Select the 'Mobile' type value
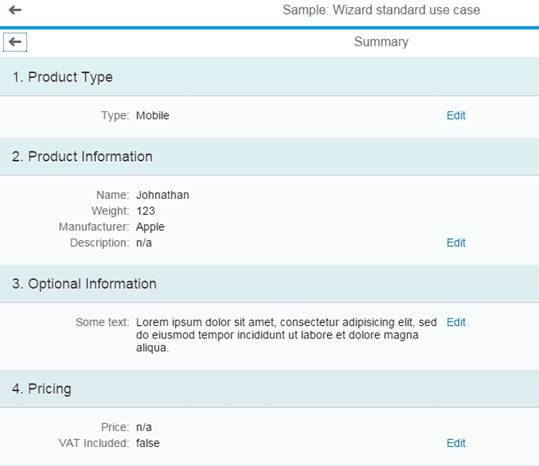This screenshot has height=466, width=539. 153,115
